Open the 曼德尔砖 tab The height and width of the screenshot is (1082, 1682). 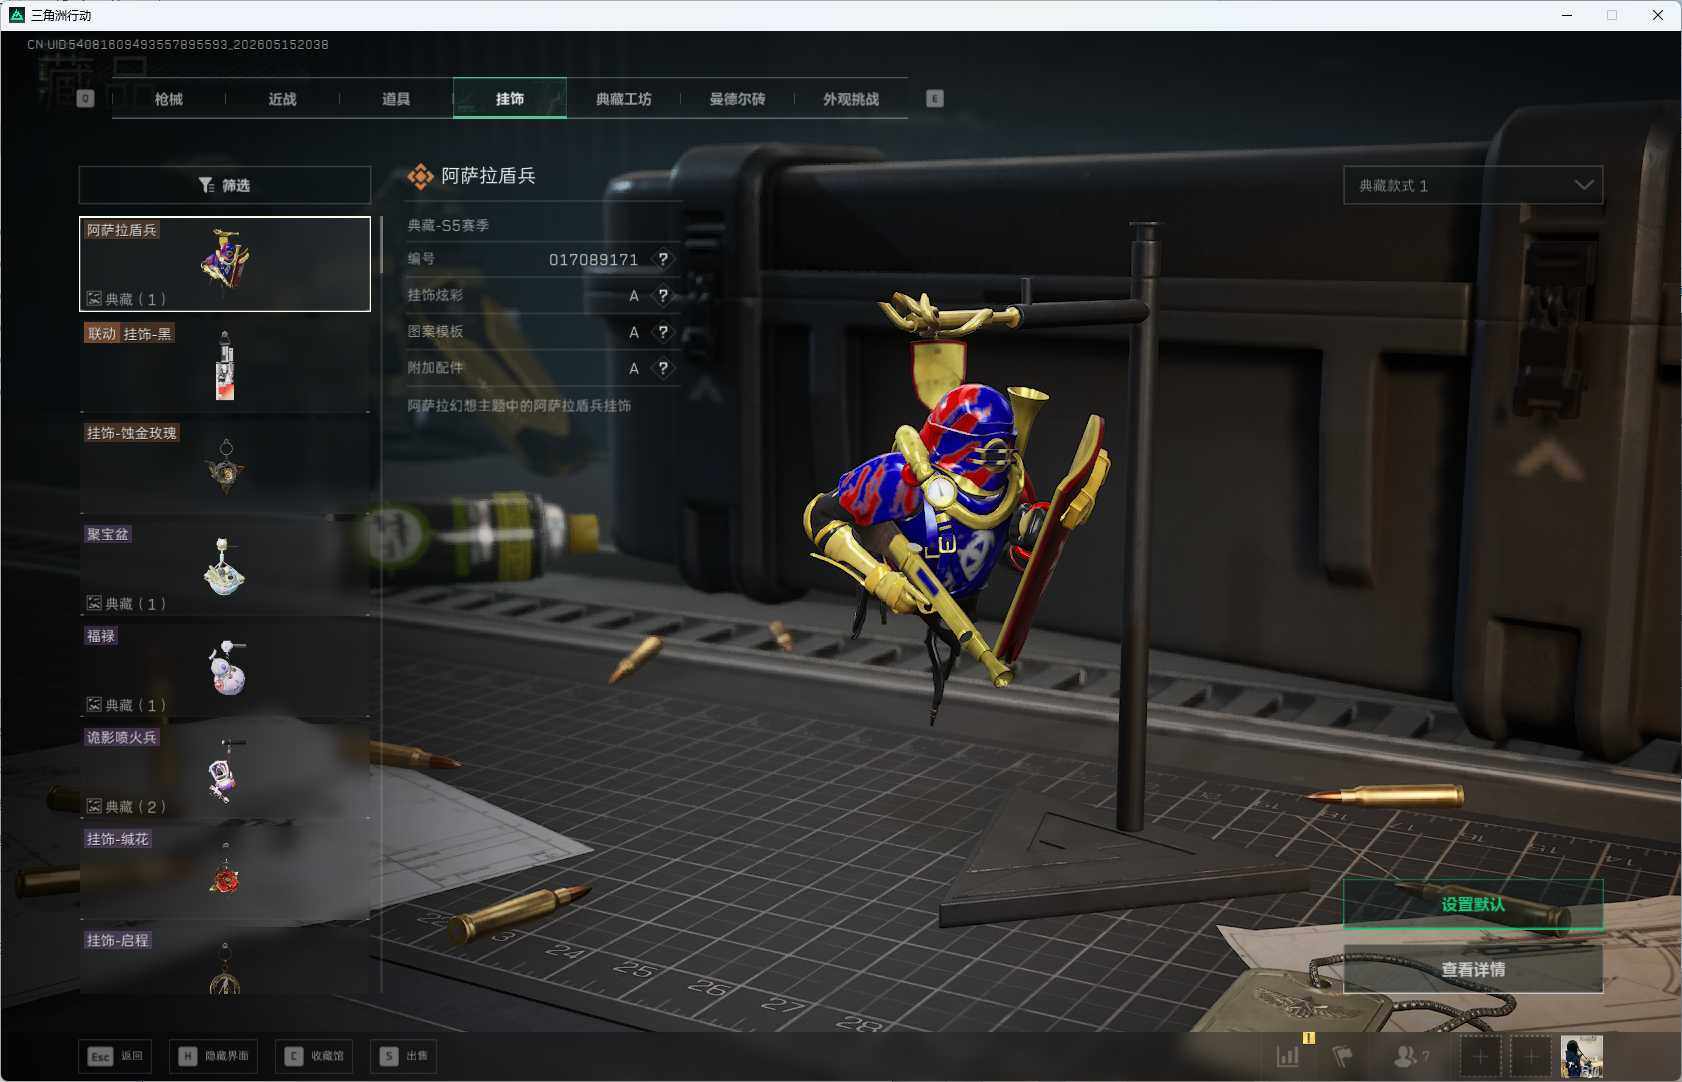(738, 99)
